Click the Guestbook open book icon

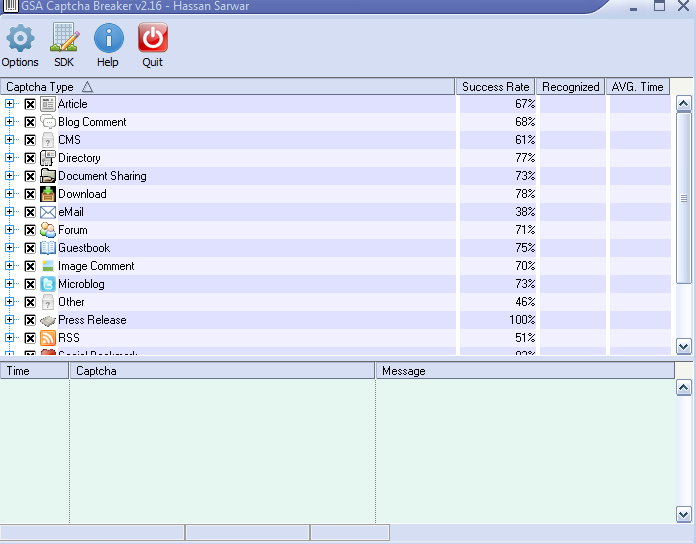(48, 248)
